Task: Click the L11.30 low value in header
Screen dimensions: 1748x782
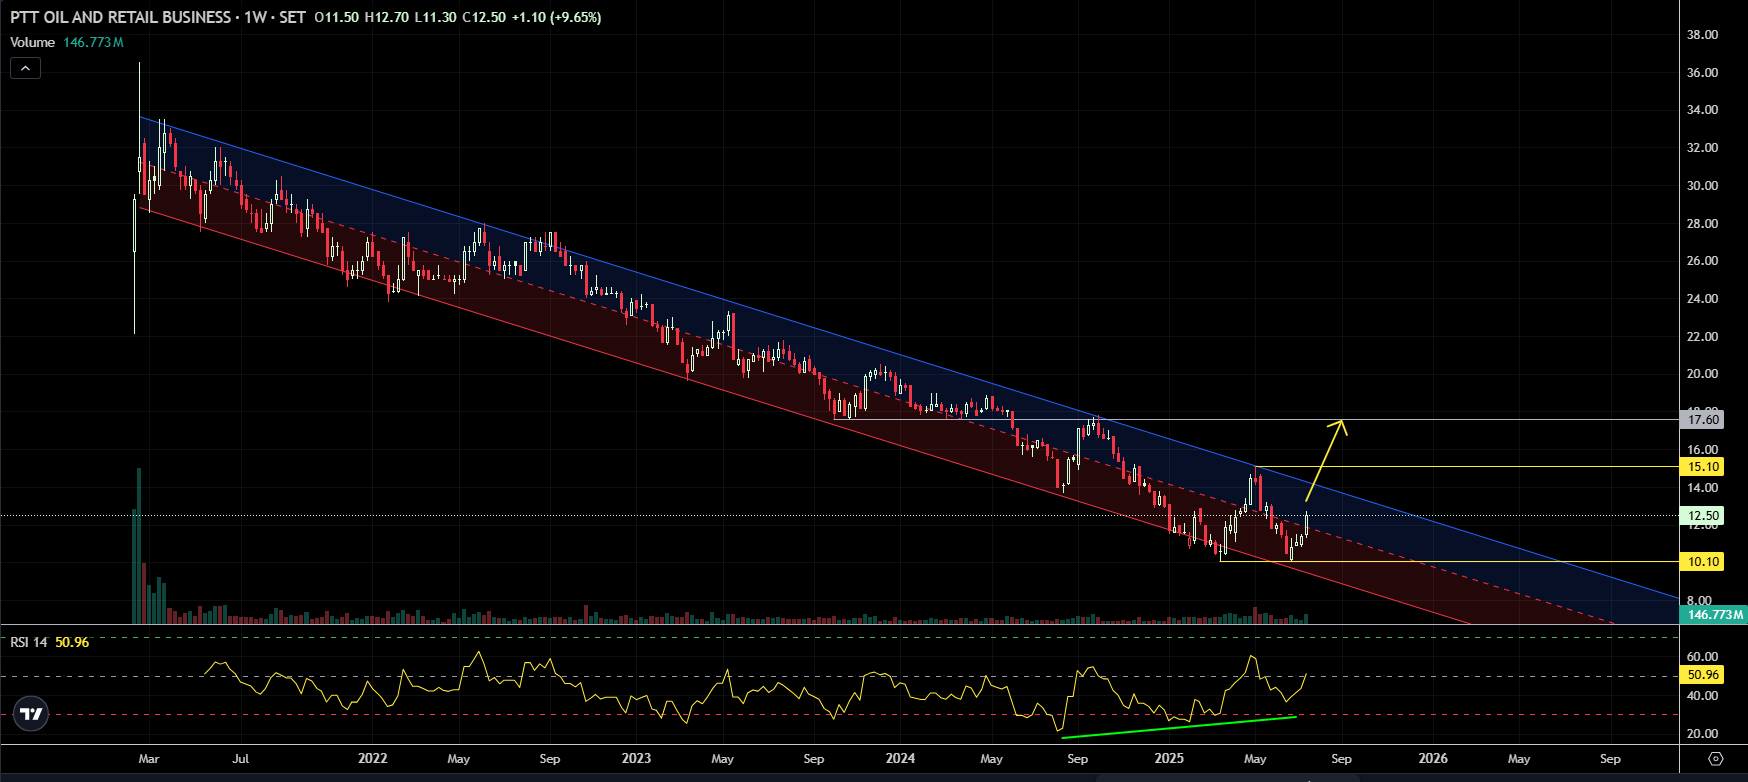Action: (436, 17)
